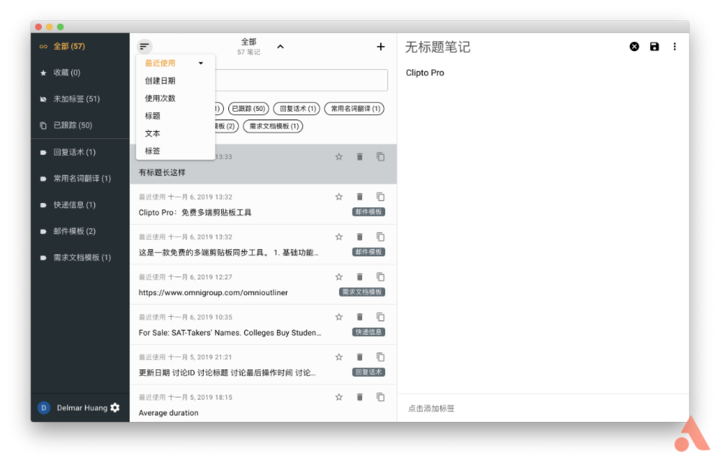
Task: Select 需求文档模板 (1) tag in sidebar
Action: coord(80,257)
